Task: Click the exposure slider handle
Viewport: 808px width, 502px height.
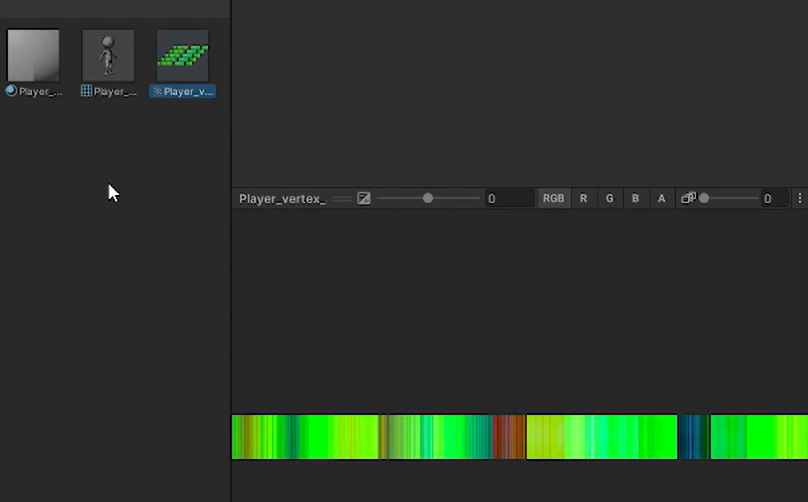Action: coord(428,198)
